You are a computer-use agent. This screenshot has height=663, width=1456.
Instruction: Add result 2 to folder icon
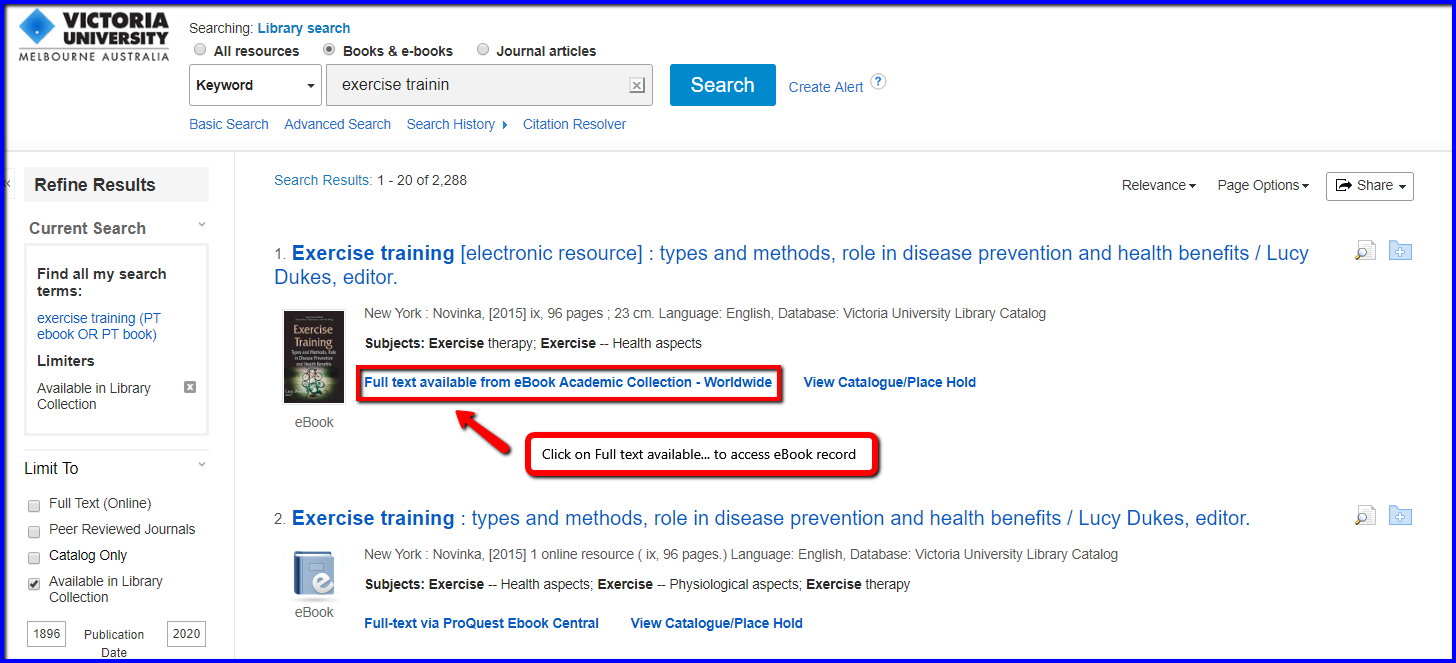click(x=1400, y=516)
